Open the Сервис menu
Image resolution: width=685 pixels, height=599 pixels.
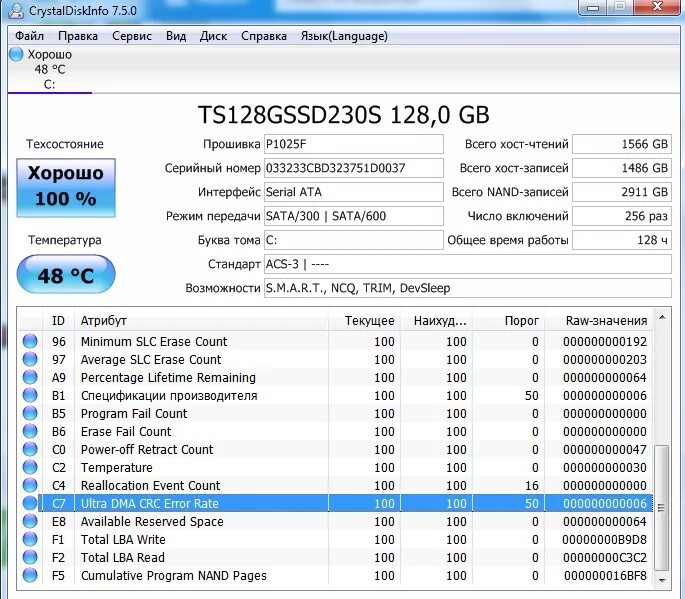[131, 36]
